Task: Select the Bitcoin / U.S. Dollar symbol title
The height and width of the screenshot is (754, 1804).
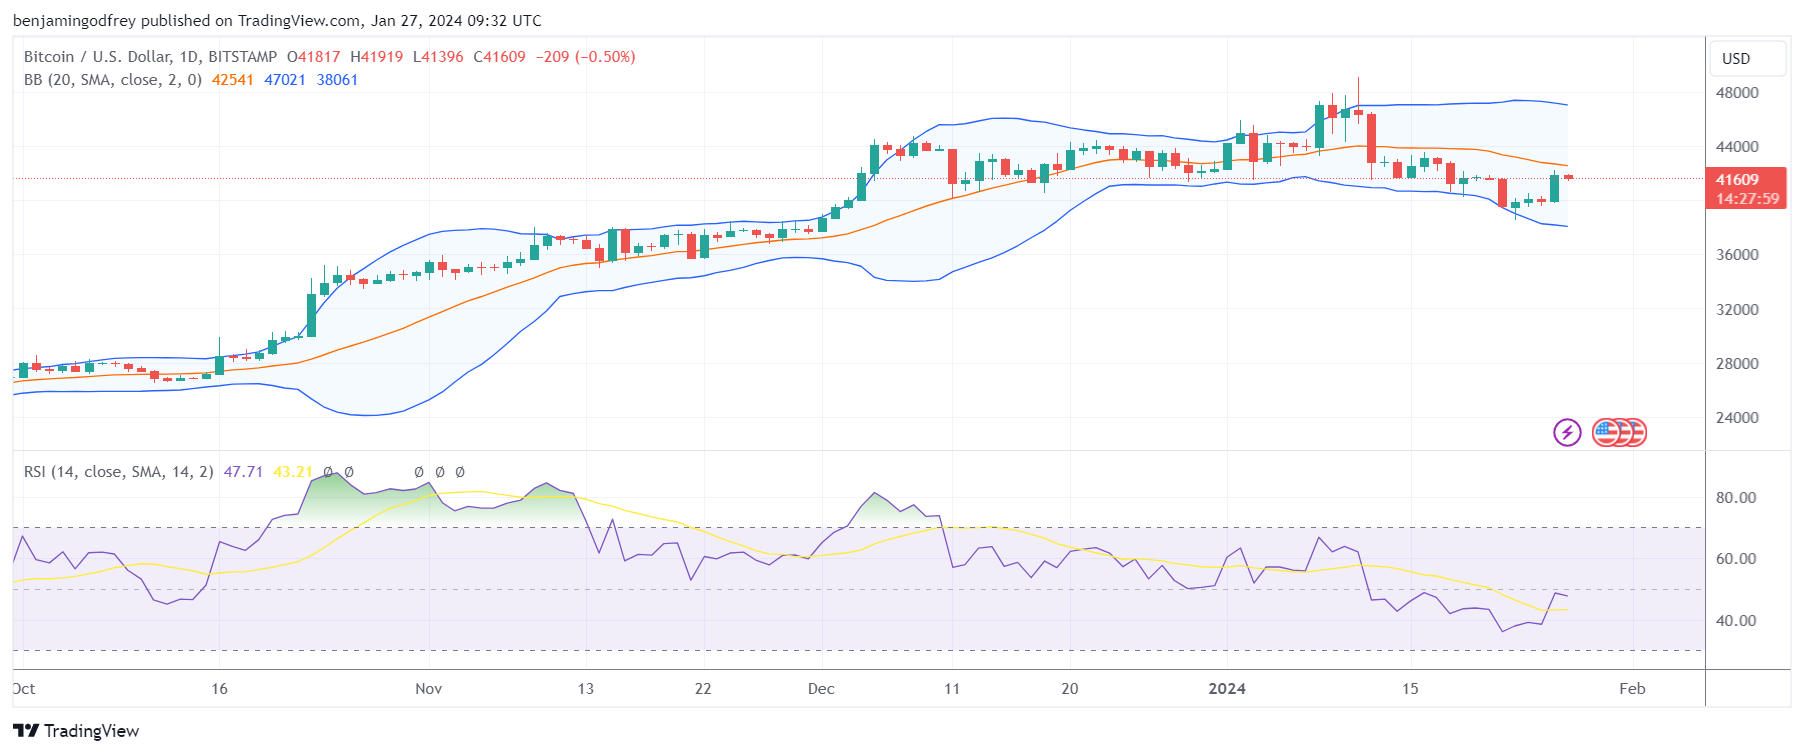Action: [150, 57]
